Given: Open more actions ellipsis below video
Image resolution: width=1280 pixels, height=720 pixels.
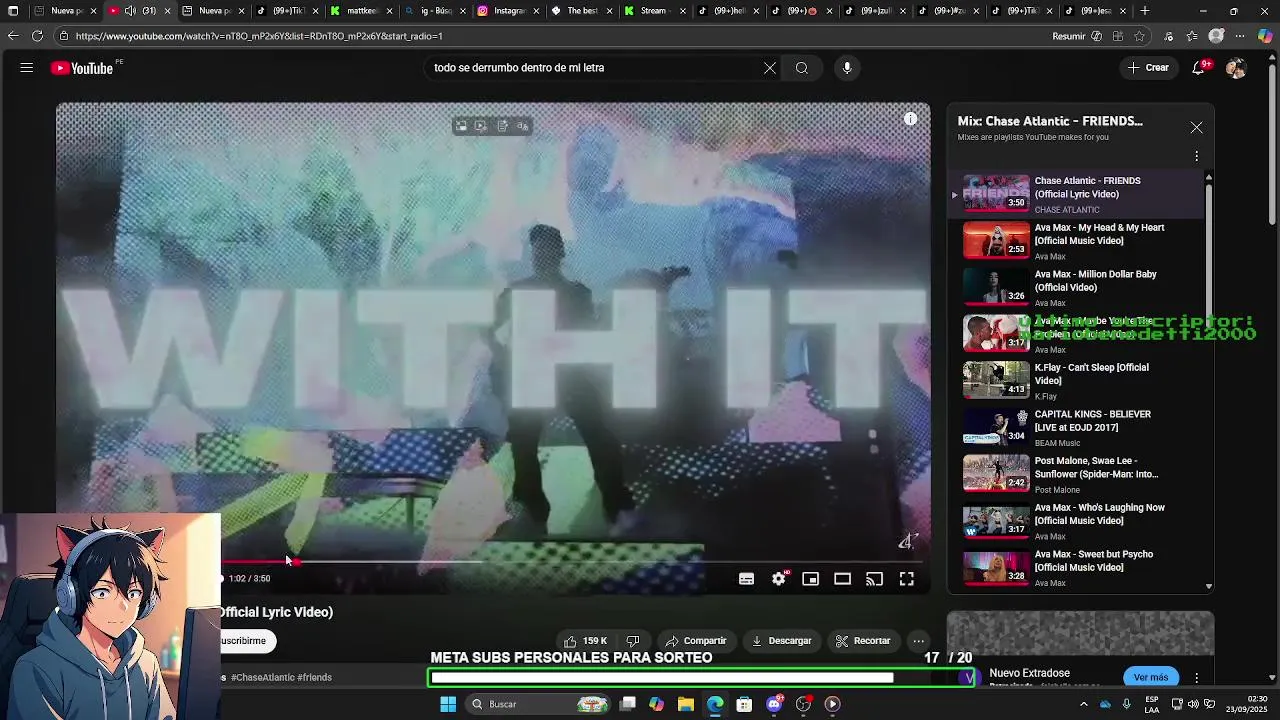Looking at the screenshot, I should coord(918,641).
